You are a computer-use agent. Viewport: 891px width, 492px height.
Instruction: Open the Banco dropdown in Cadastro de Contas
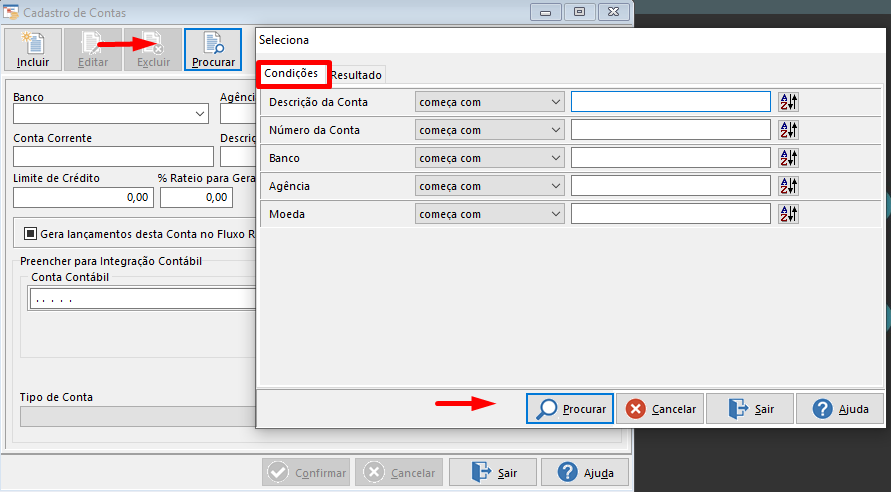click(111, 114)
